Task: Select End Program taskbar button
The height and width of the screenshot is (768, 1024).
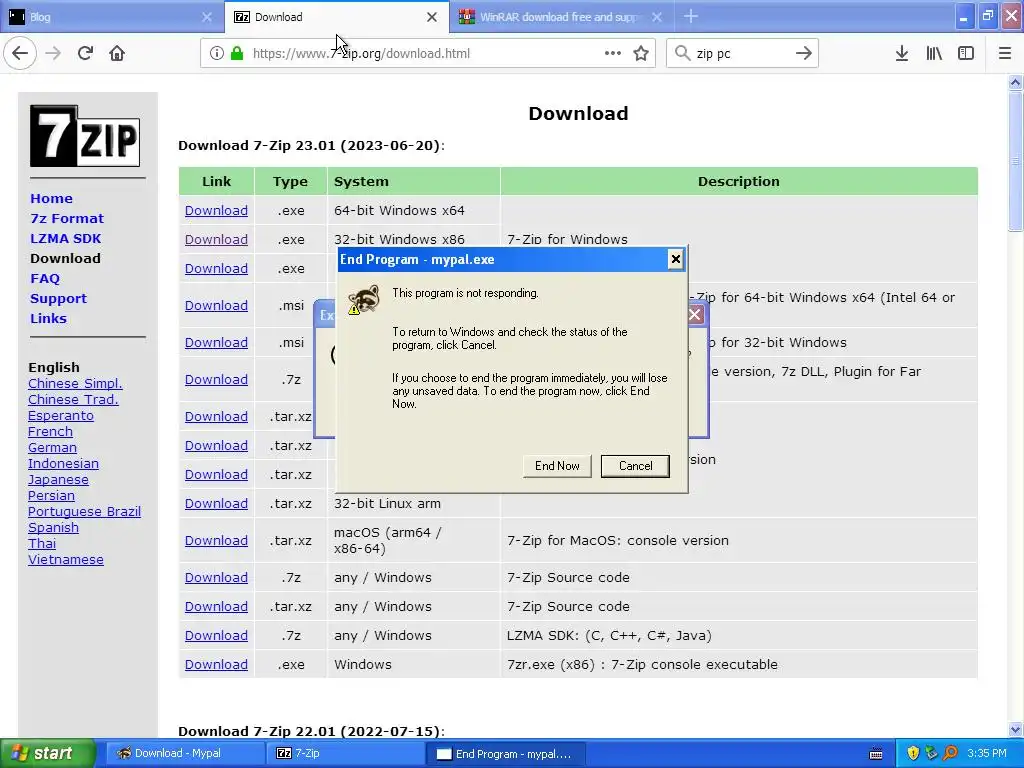Action: tap(505, 754)
